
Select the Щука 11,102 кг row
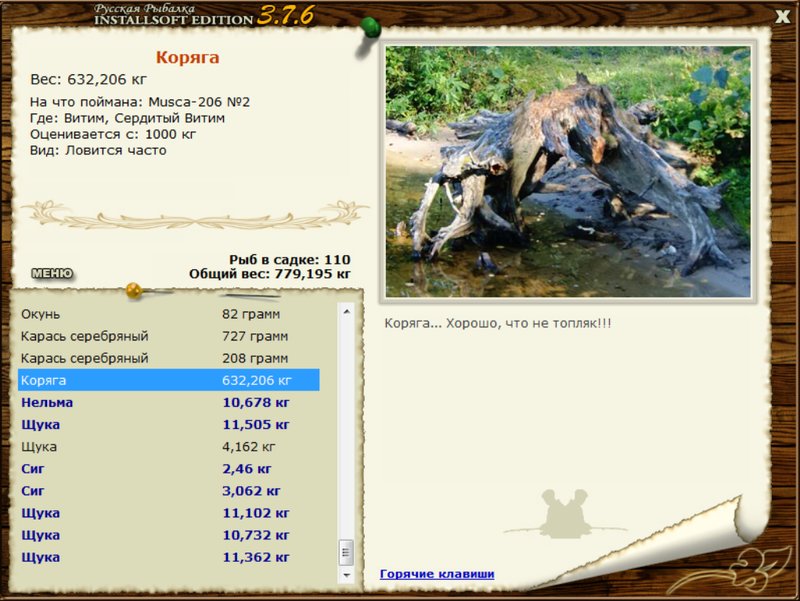click(169, 513)
